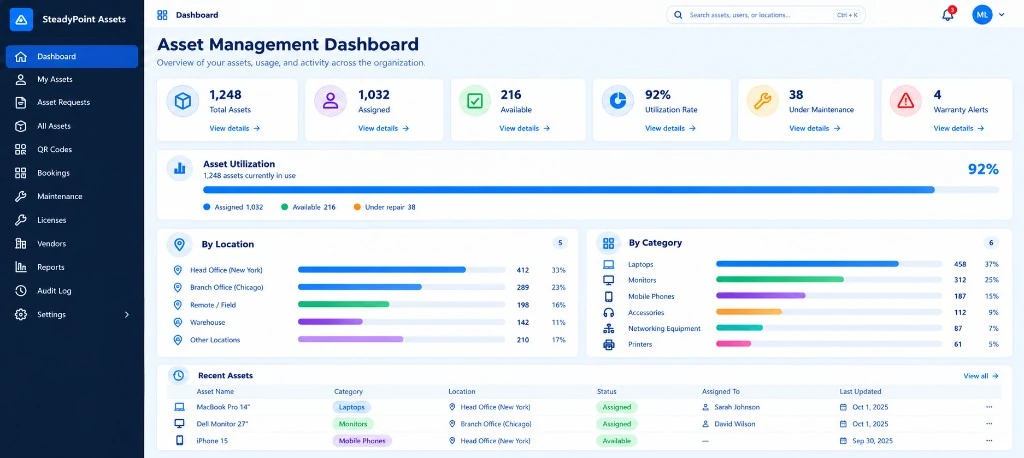1024x458 pixels.
Task: Open the user profile dropdown arrow
Action: [1002, 15]
